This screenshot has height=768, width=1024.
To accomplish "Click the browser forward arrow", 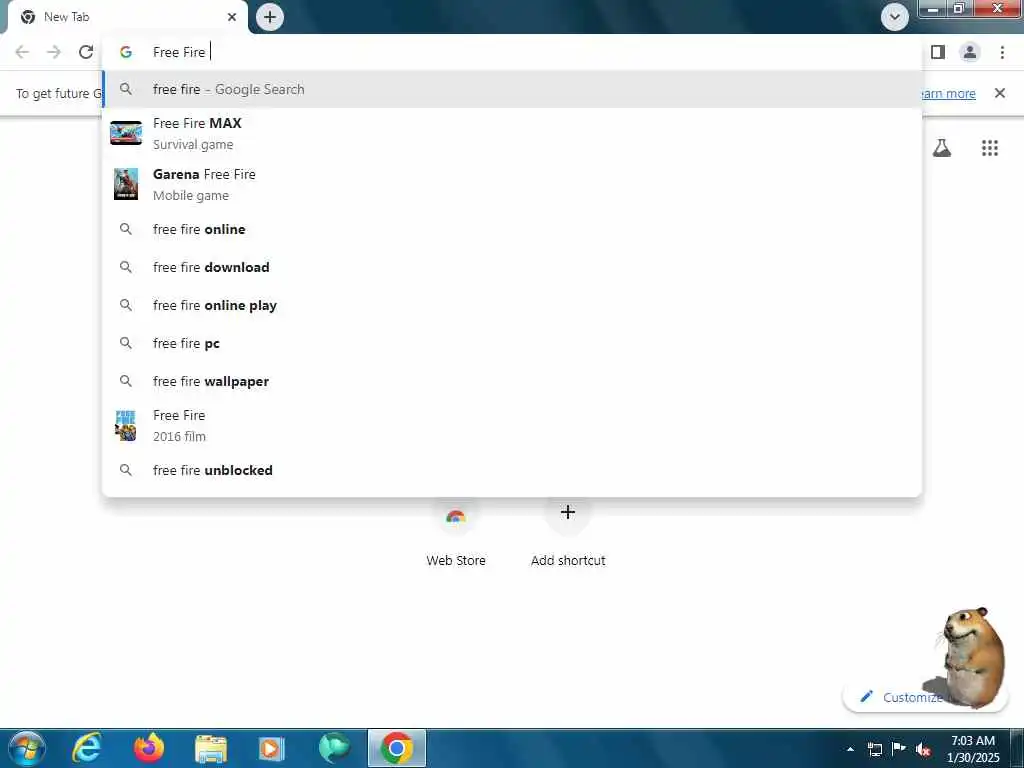I will (54, 52).
